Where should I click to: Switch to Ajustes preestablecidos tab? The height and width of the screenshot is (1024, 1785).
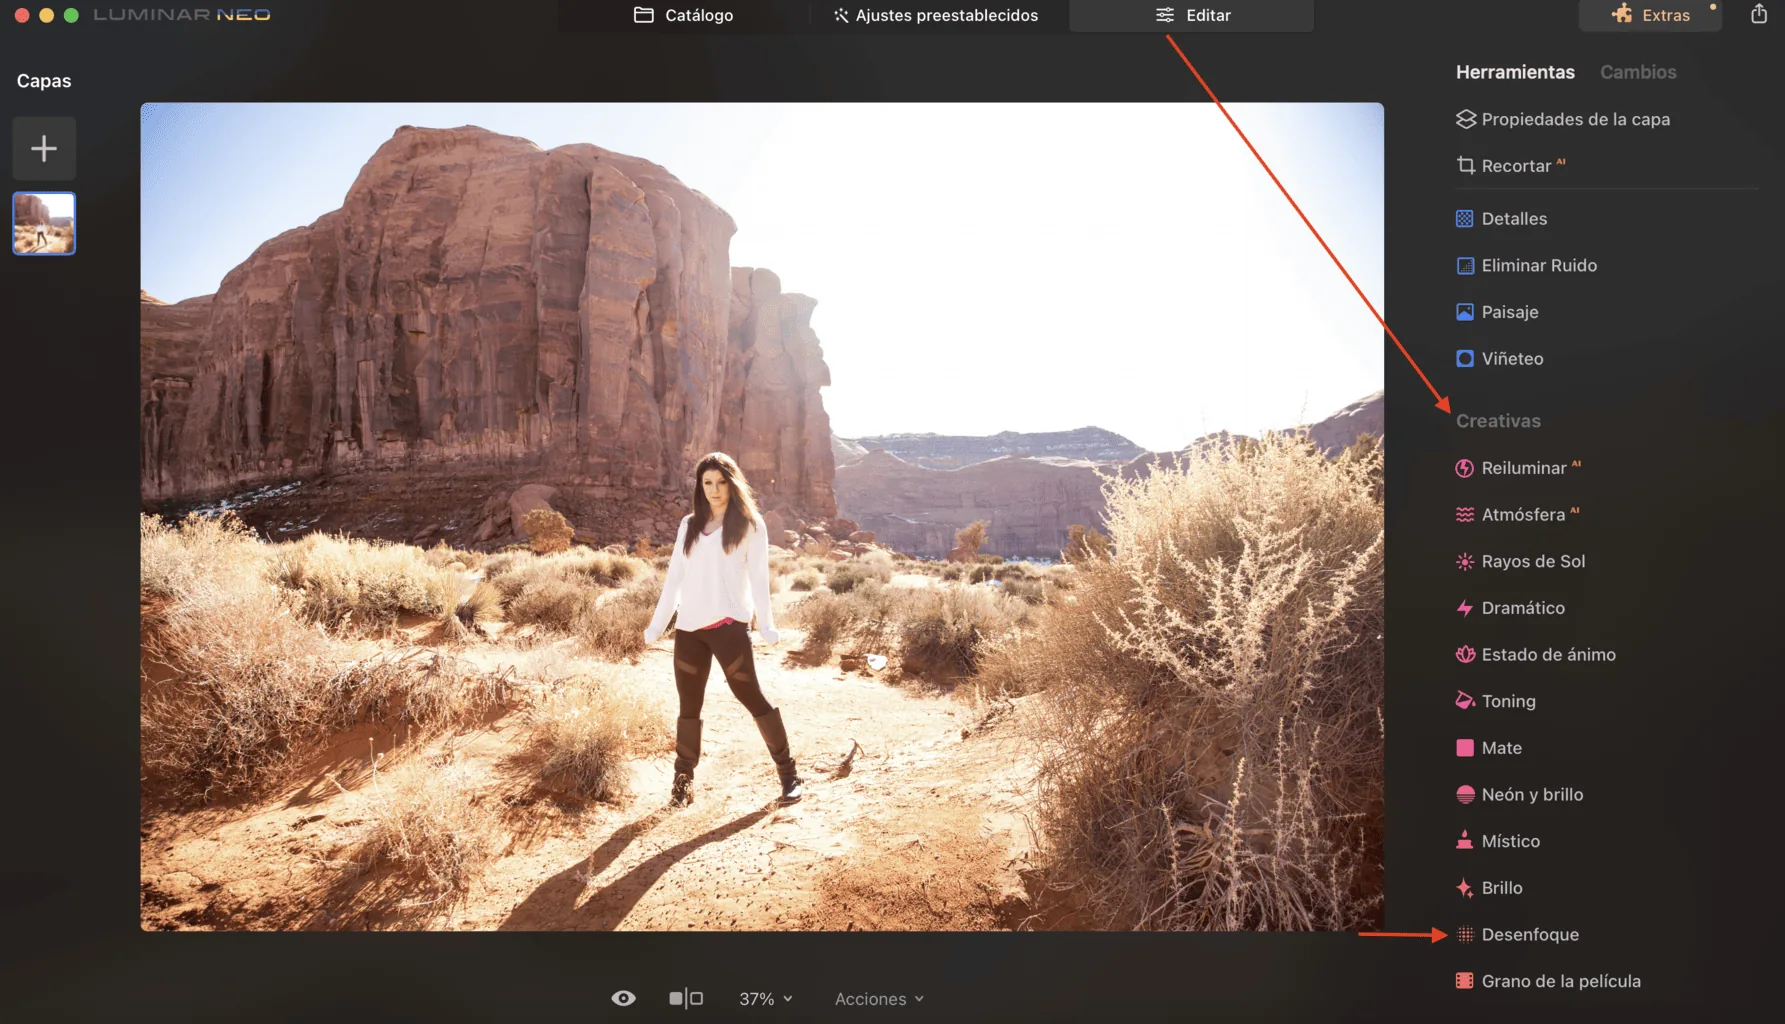[936, 15]
